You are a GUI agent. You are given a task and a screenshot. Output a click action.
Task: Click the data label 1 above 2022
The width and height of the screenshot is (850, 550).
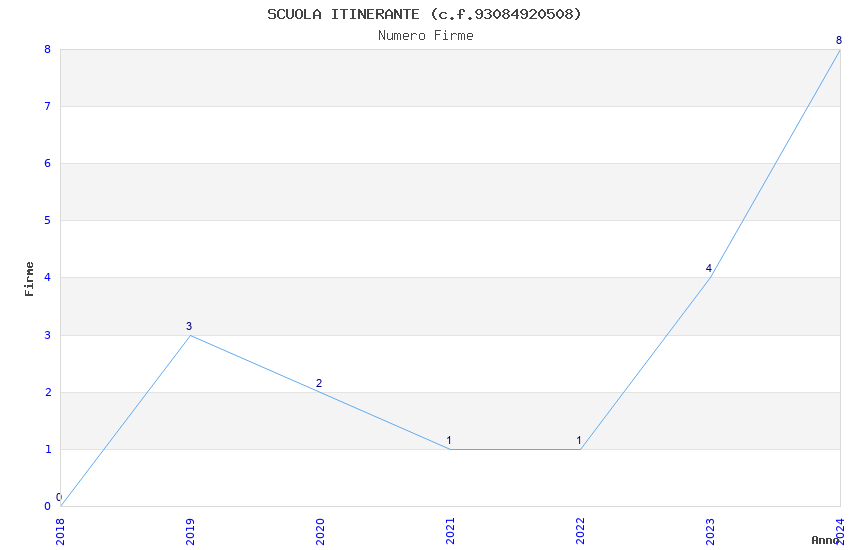[x=579, y=440]
